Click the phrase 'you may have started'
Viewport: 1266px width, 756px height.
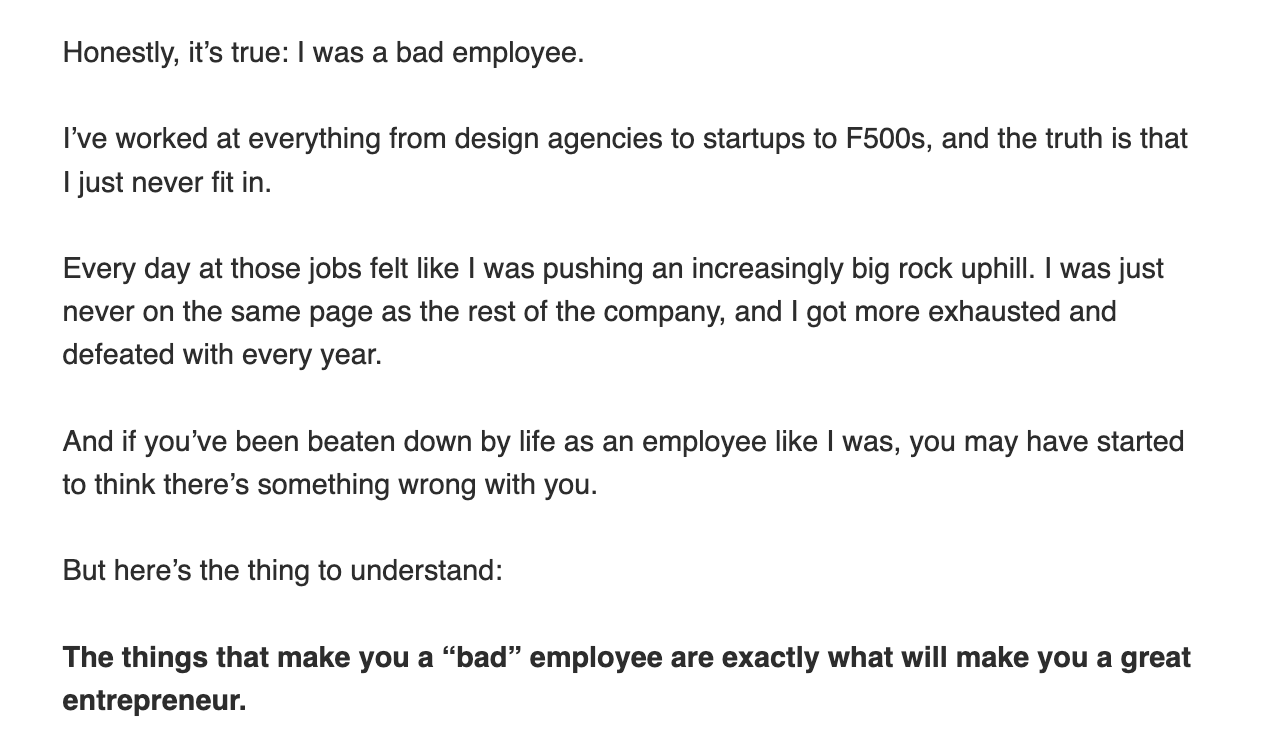(1047, 442)
